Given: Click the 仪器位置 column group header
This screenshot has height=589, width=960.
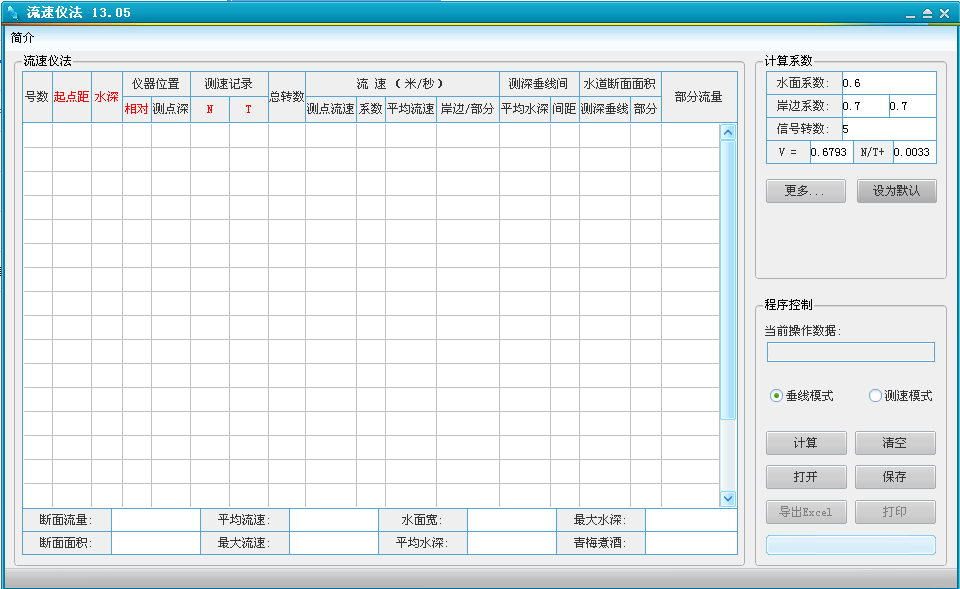Looking at the screenshot, I should (156, 84).
